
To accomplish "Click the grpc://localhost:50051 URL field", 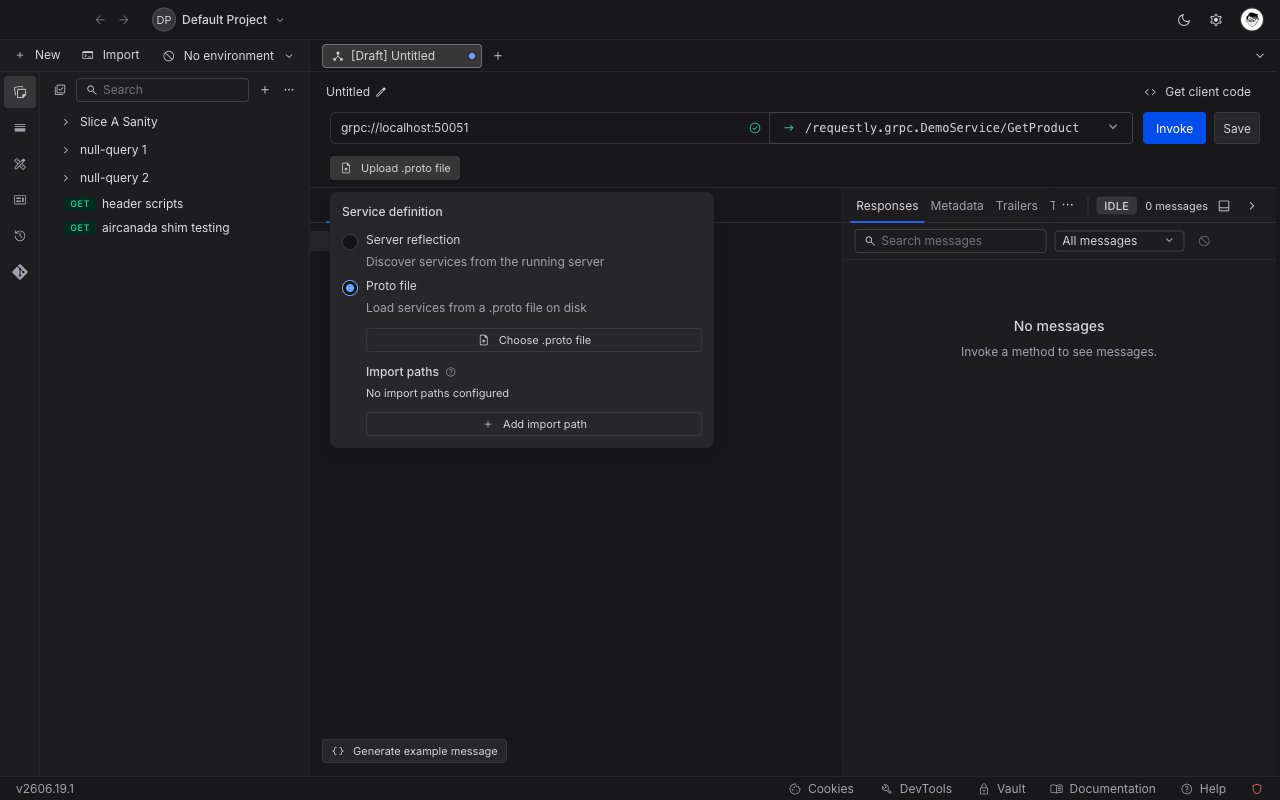I will pos(550,128).
